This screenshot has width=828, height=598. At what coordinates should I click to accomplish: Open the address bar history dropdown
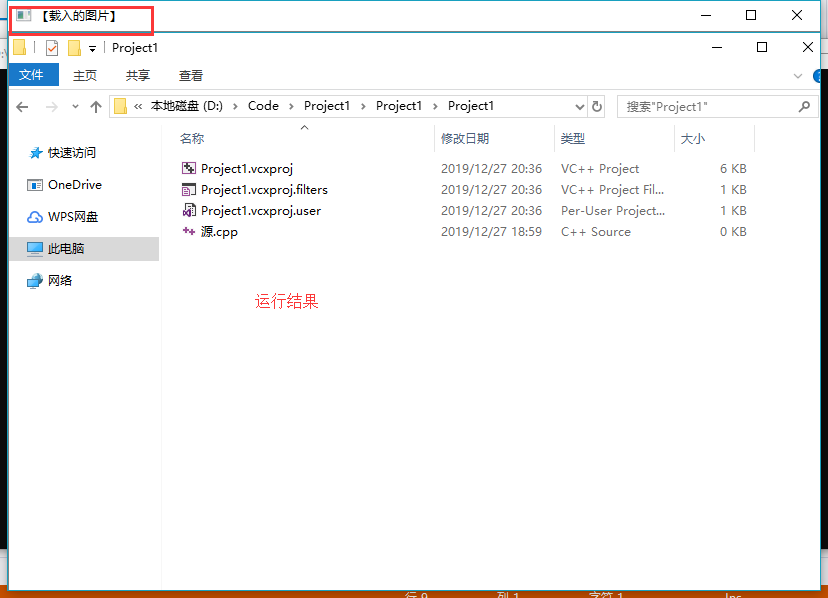pos(579,107)
